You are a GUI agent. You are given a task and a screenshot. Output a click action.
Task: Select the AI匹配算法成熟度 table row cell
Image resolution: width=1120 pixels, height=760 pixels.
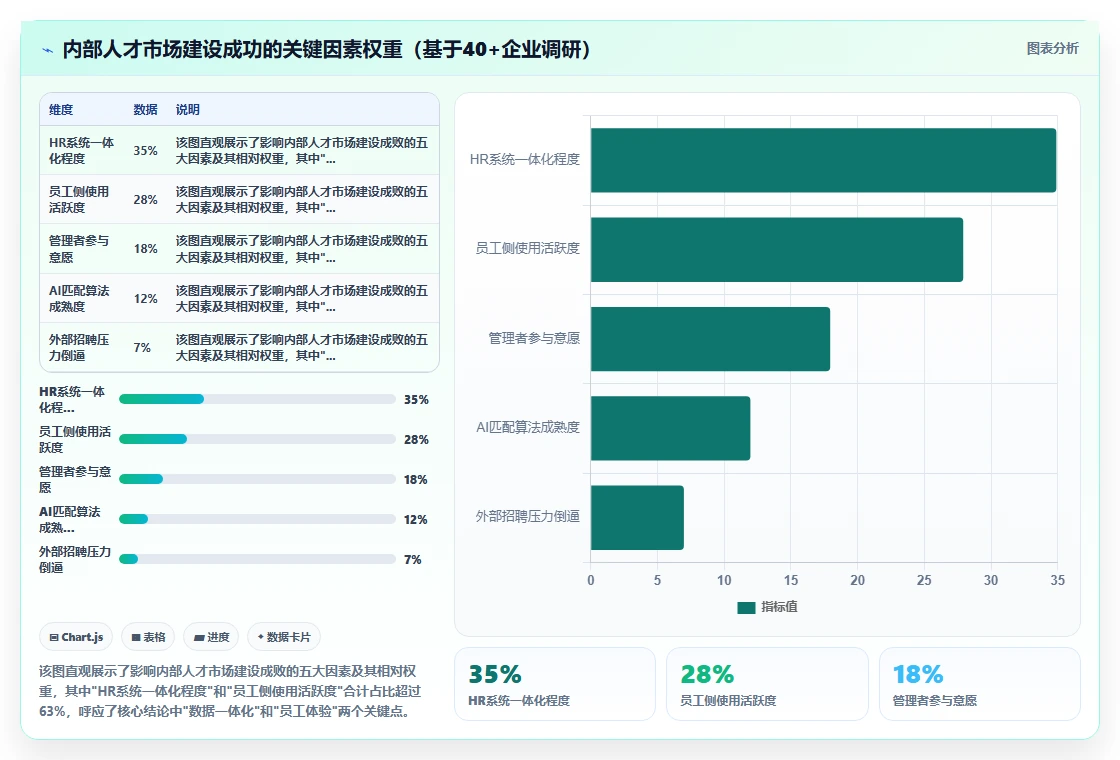tap(79, 299)
